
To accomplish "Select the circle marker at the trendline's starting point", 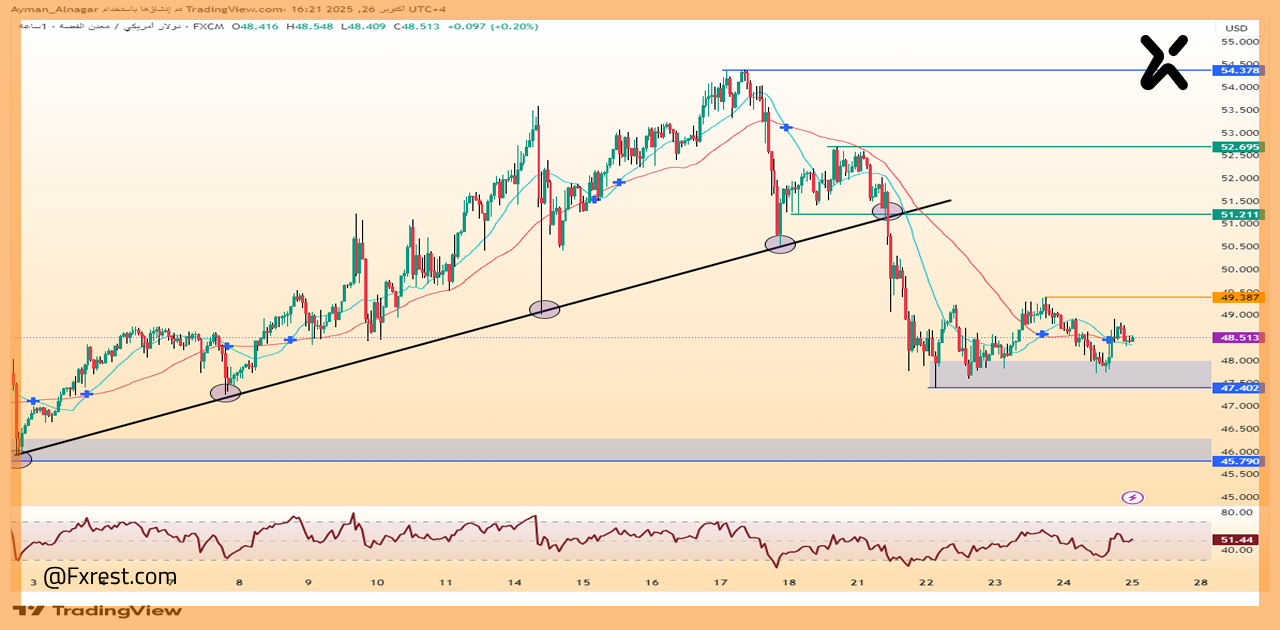I will [19, 459].
